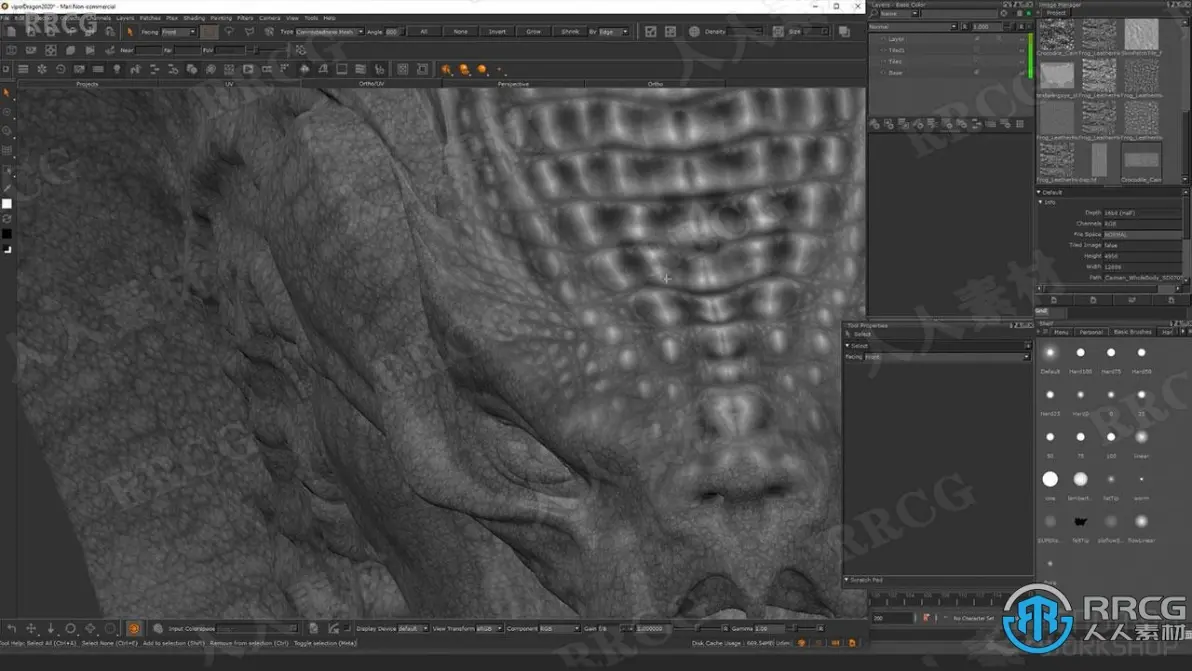1192x671 pixels.
Task: Collapse the Info section expander
Action: coord(1041,202)
